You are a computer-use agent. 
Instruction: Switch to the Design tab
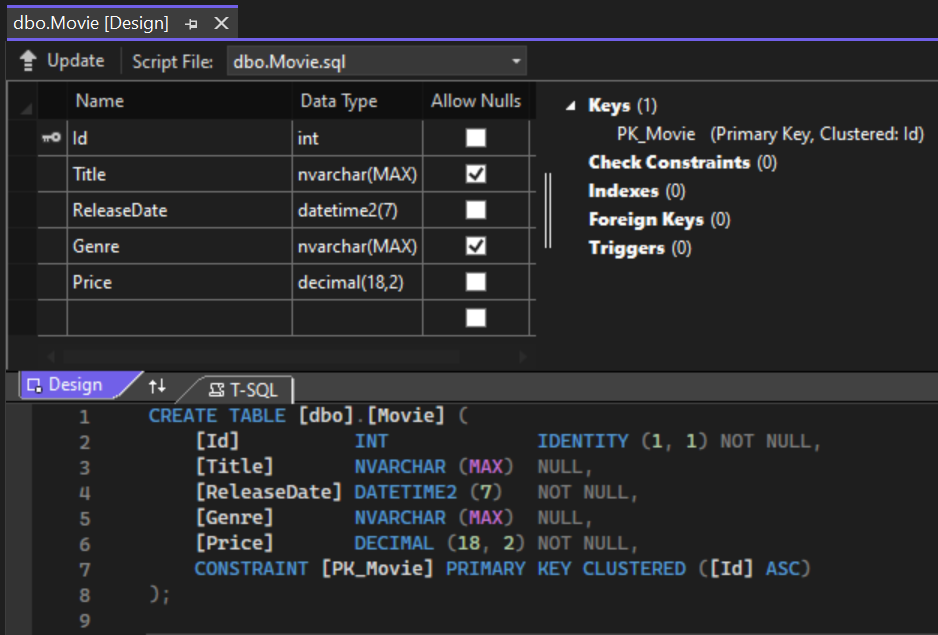pos(66,385)
